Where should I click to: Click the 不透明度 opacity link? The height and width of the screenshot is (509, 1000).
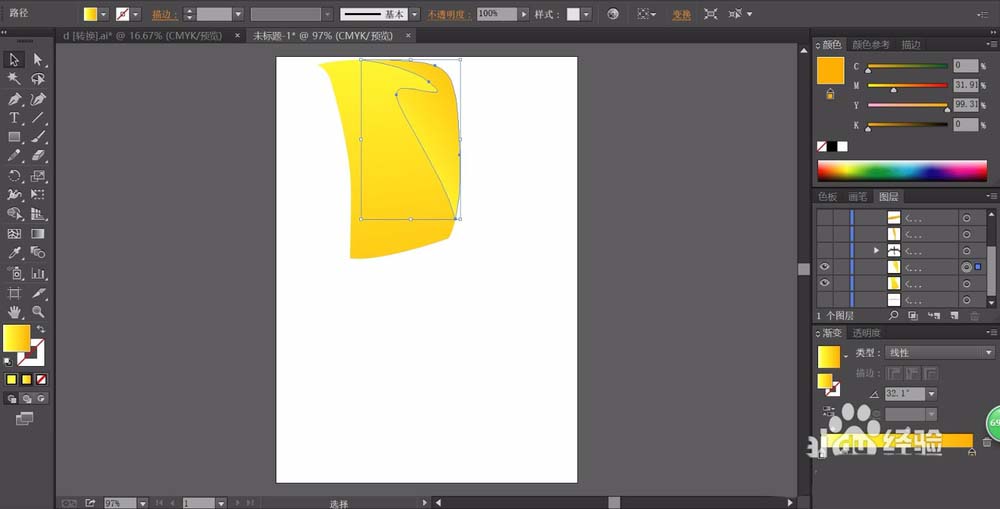coord(449,14)
